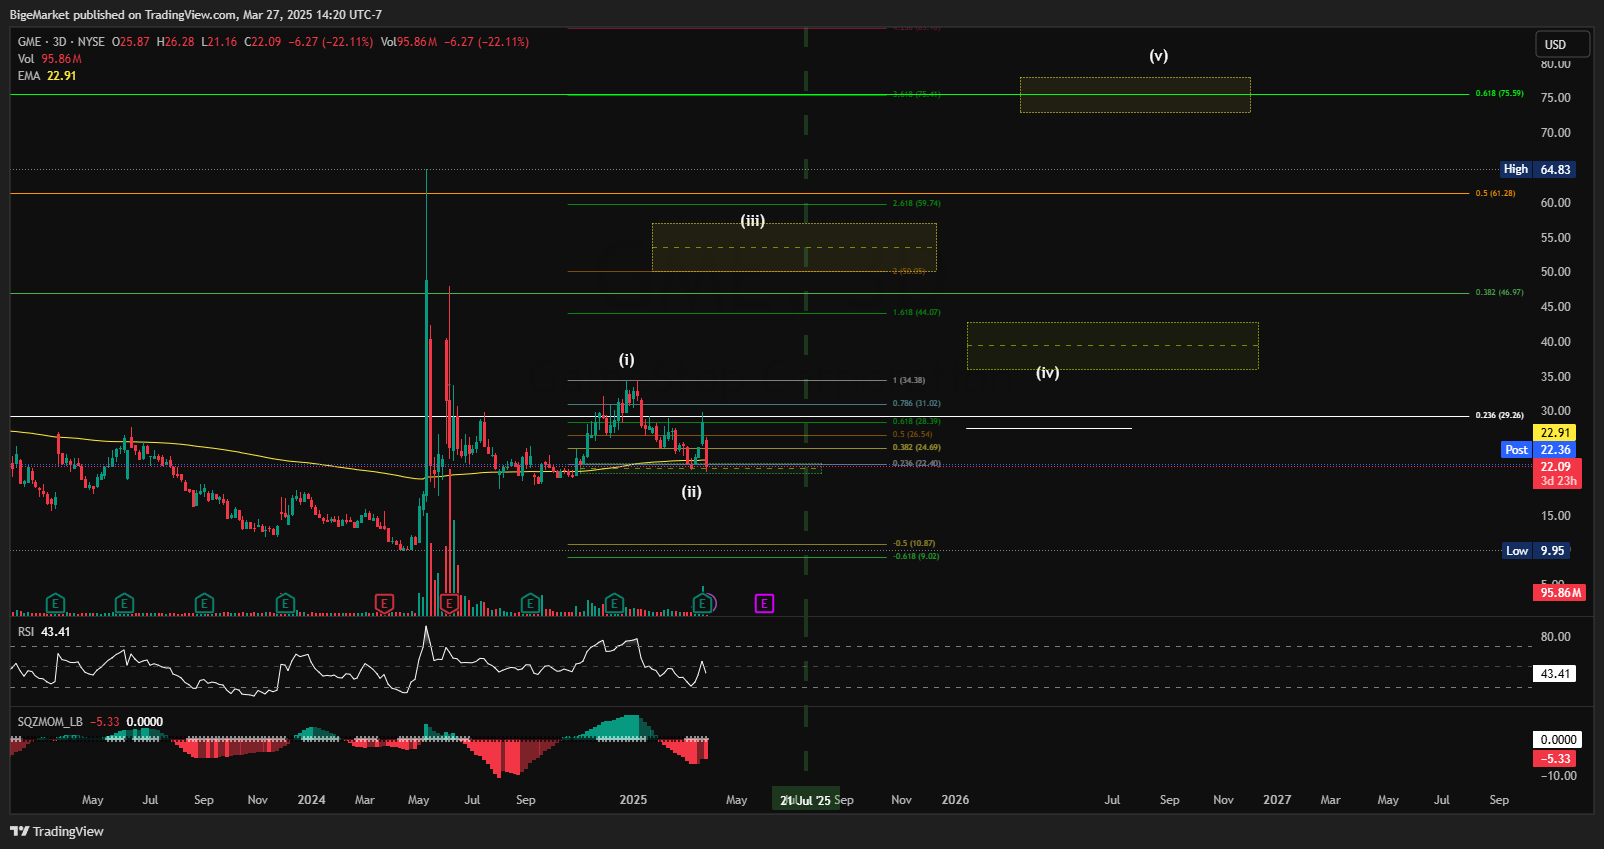Click the 1.618 (44.07) extension label
The image size is (1604, 849).
[916, 312]
